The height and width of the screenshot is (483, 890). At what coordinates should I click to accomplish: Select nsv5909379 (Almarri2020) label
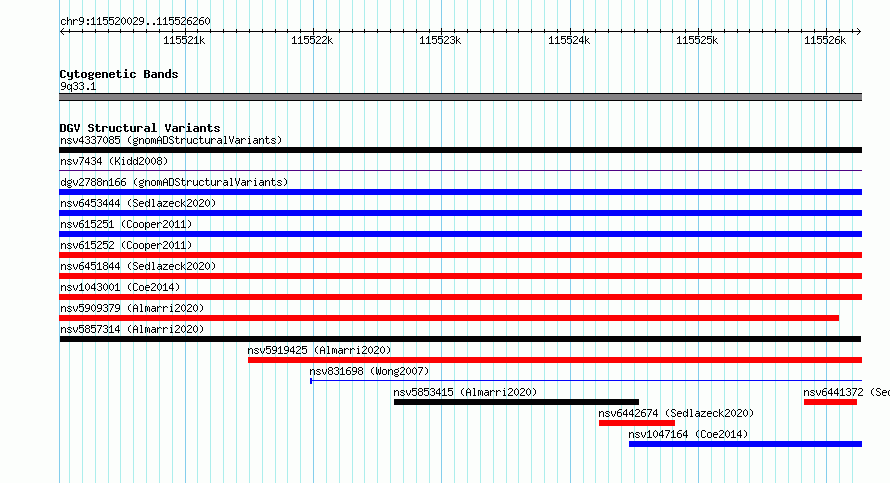[132, 308]
